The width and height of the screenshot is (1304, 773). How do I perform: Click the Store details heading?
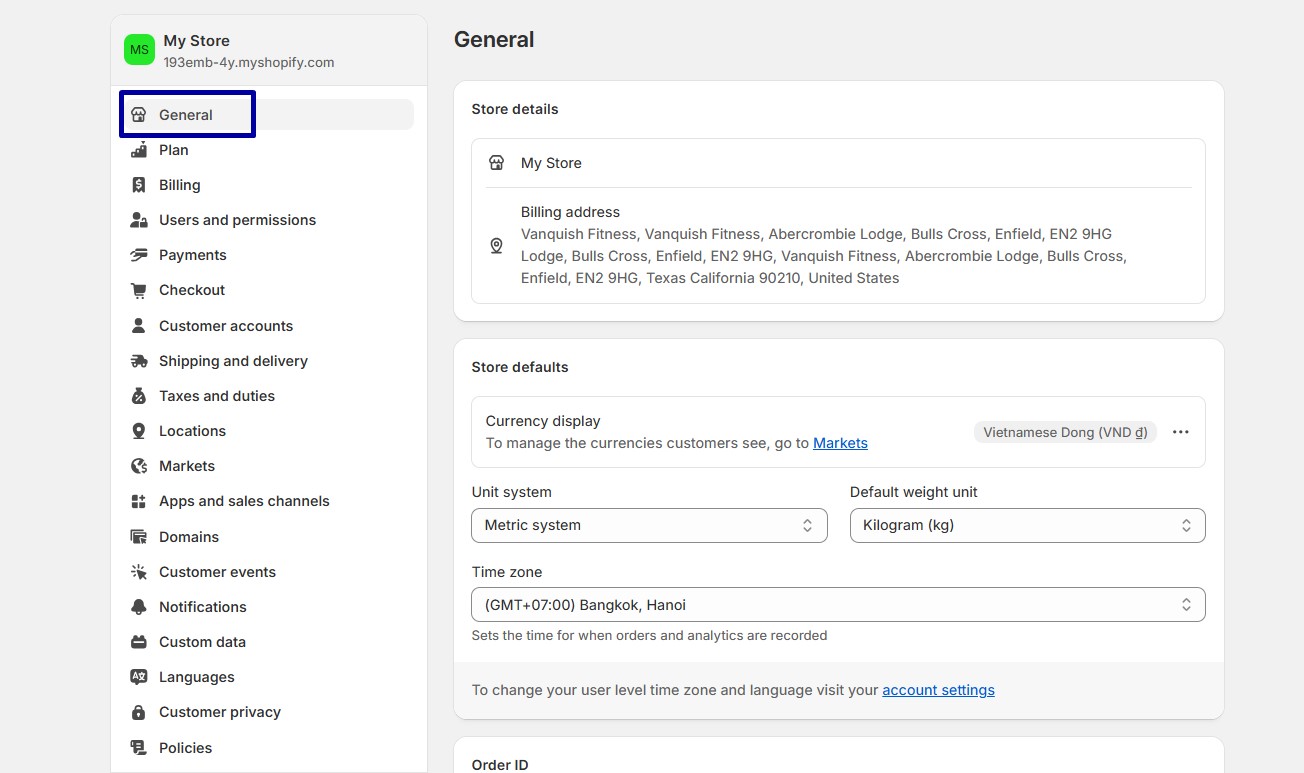tap(515, 109)
